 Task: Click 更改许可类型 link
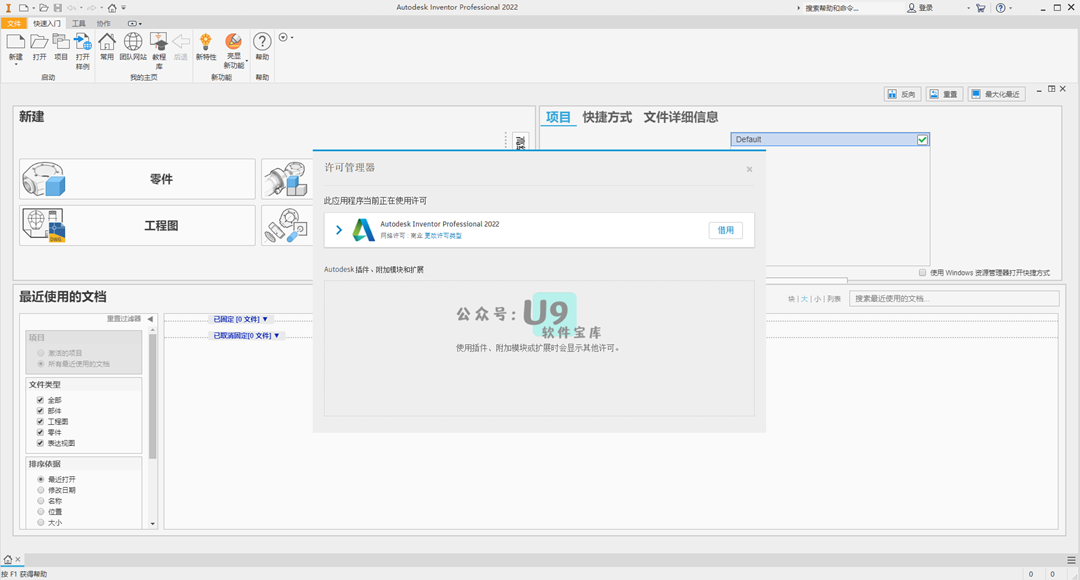443,236
